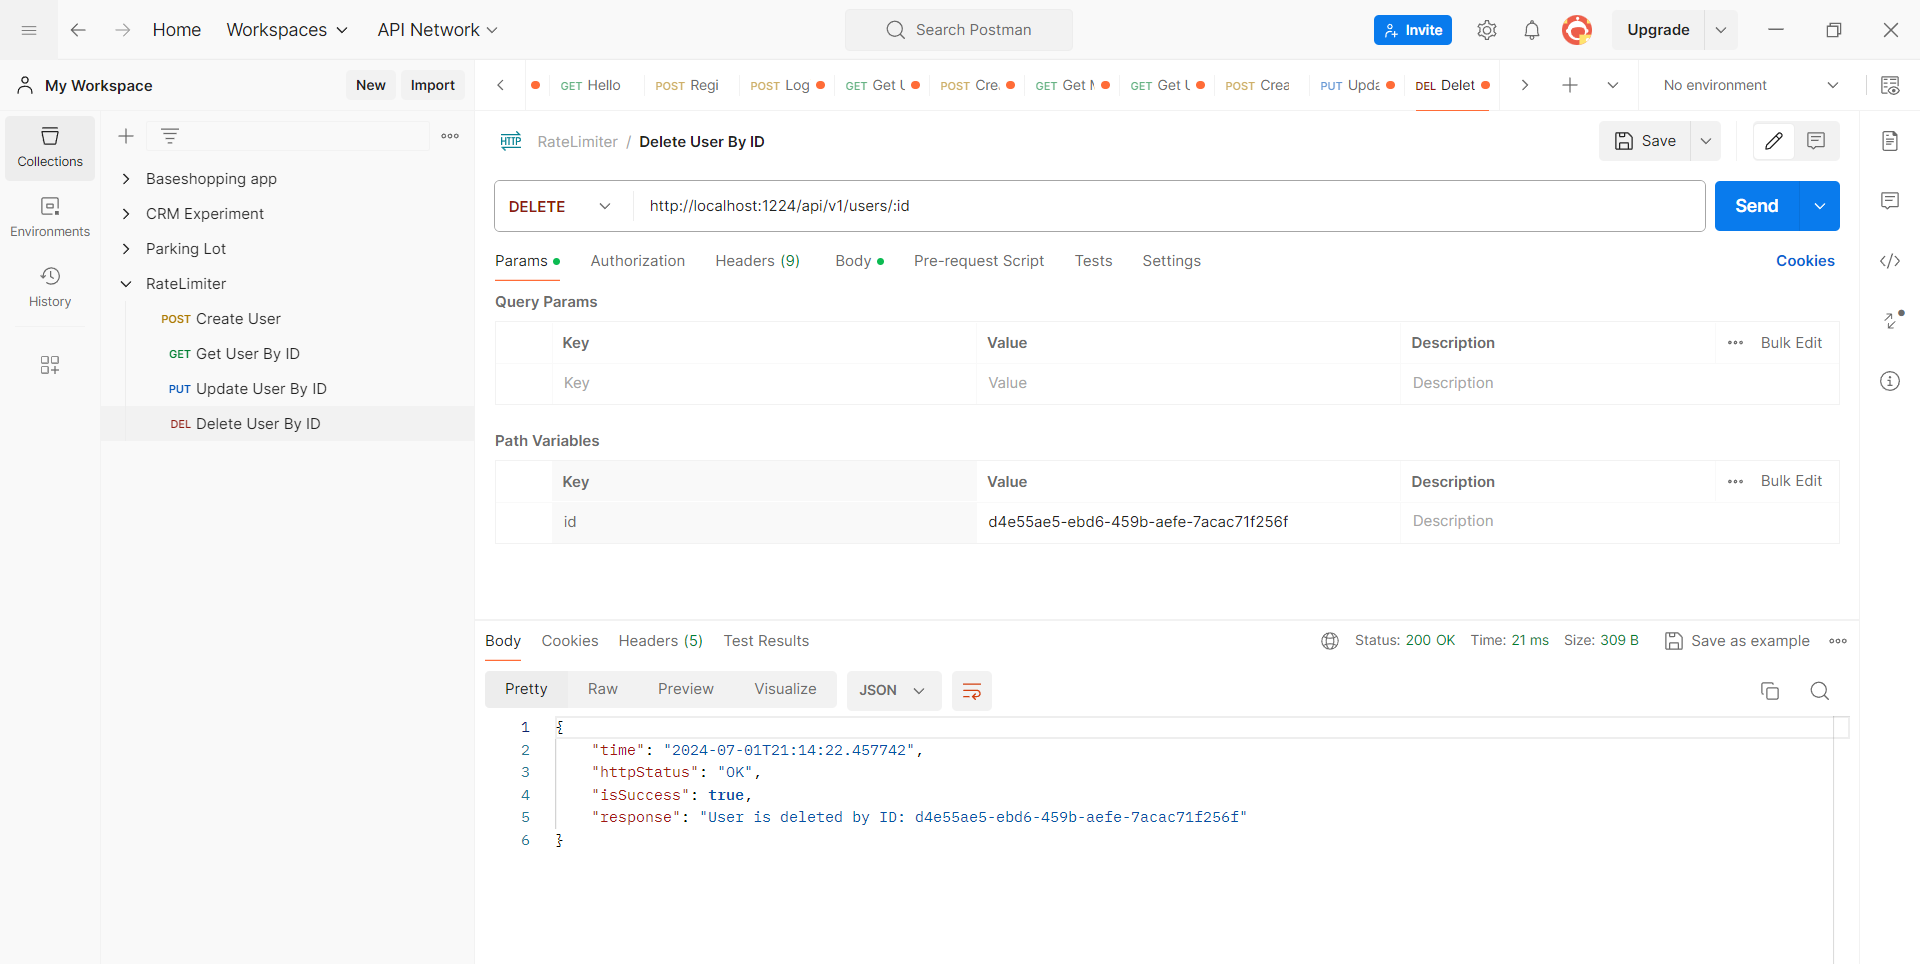The width and height of the screenshot is (1920, 964).
Task: Expand the CRM Experiment collection
Action: point(126,214)
